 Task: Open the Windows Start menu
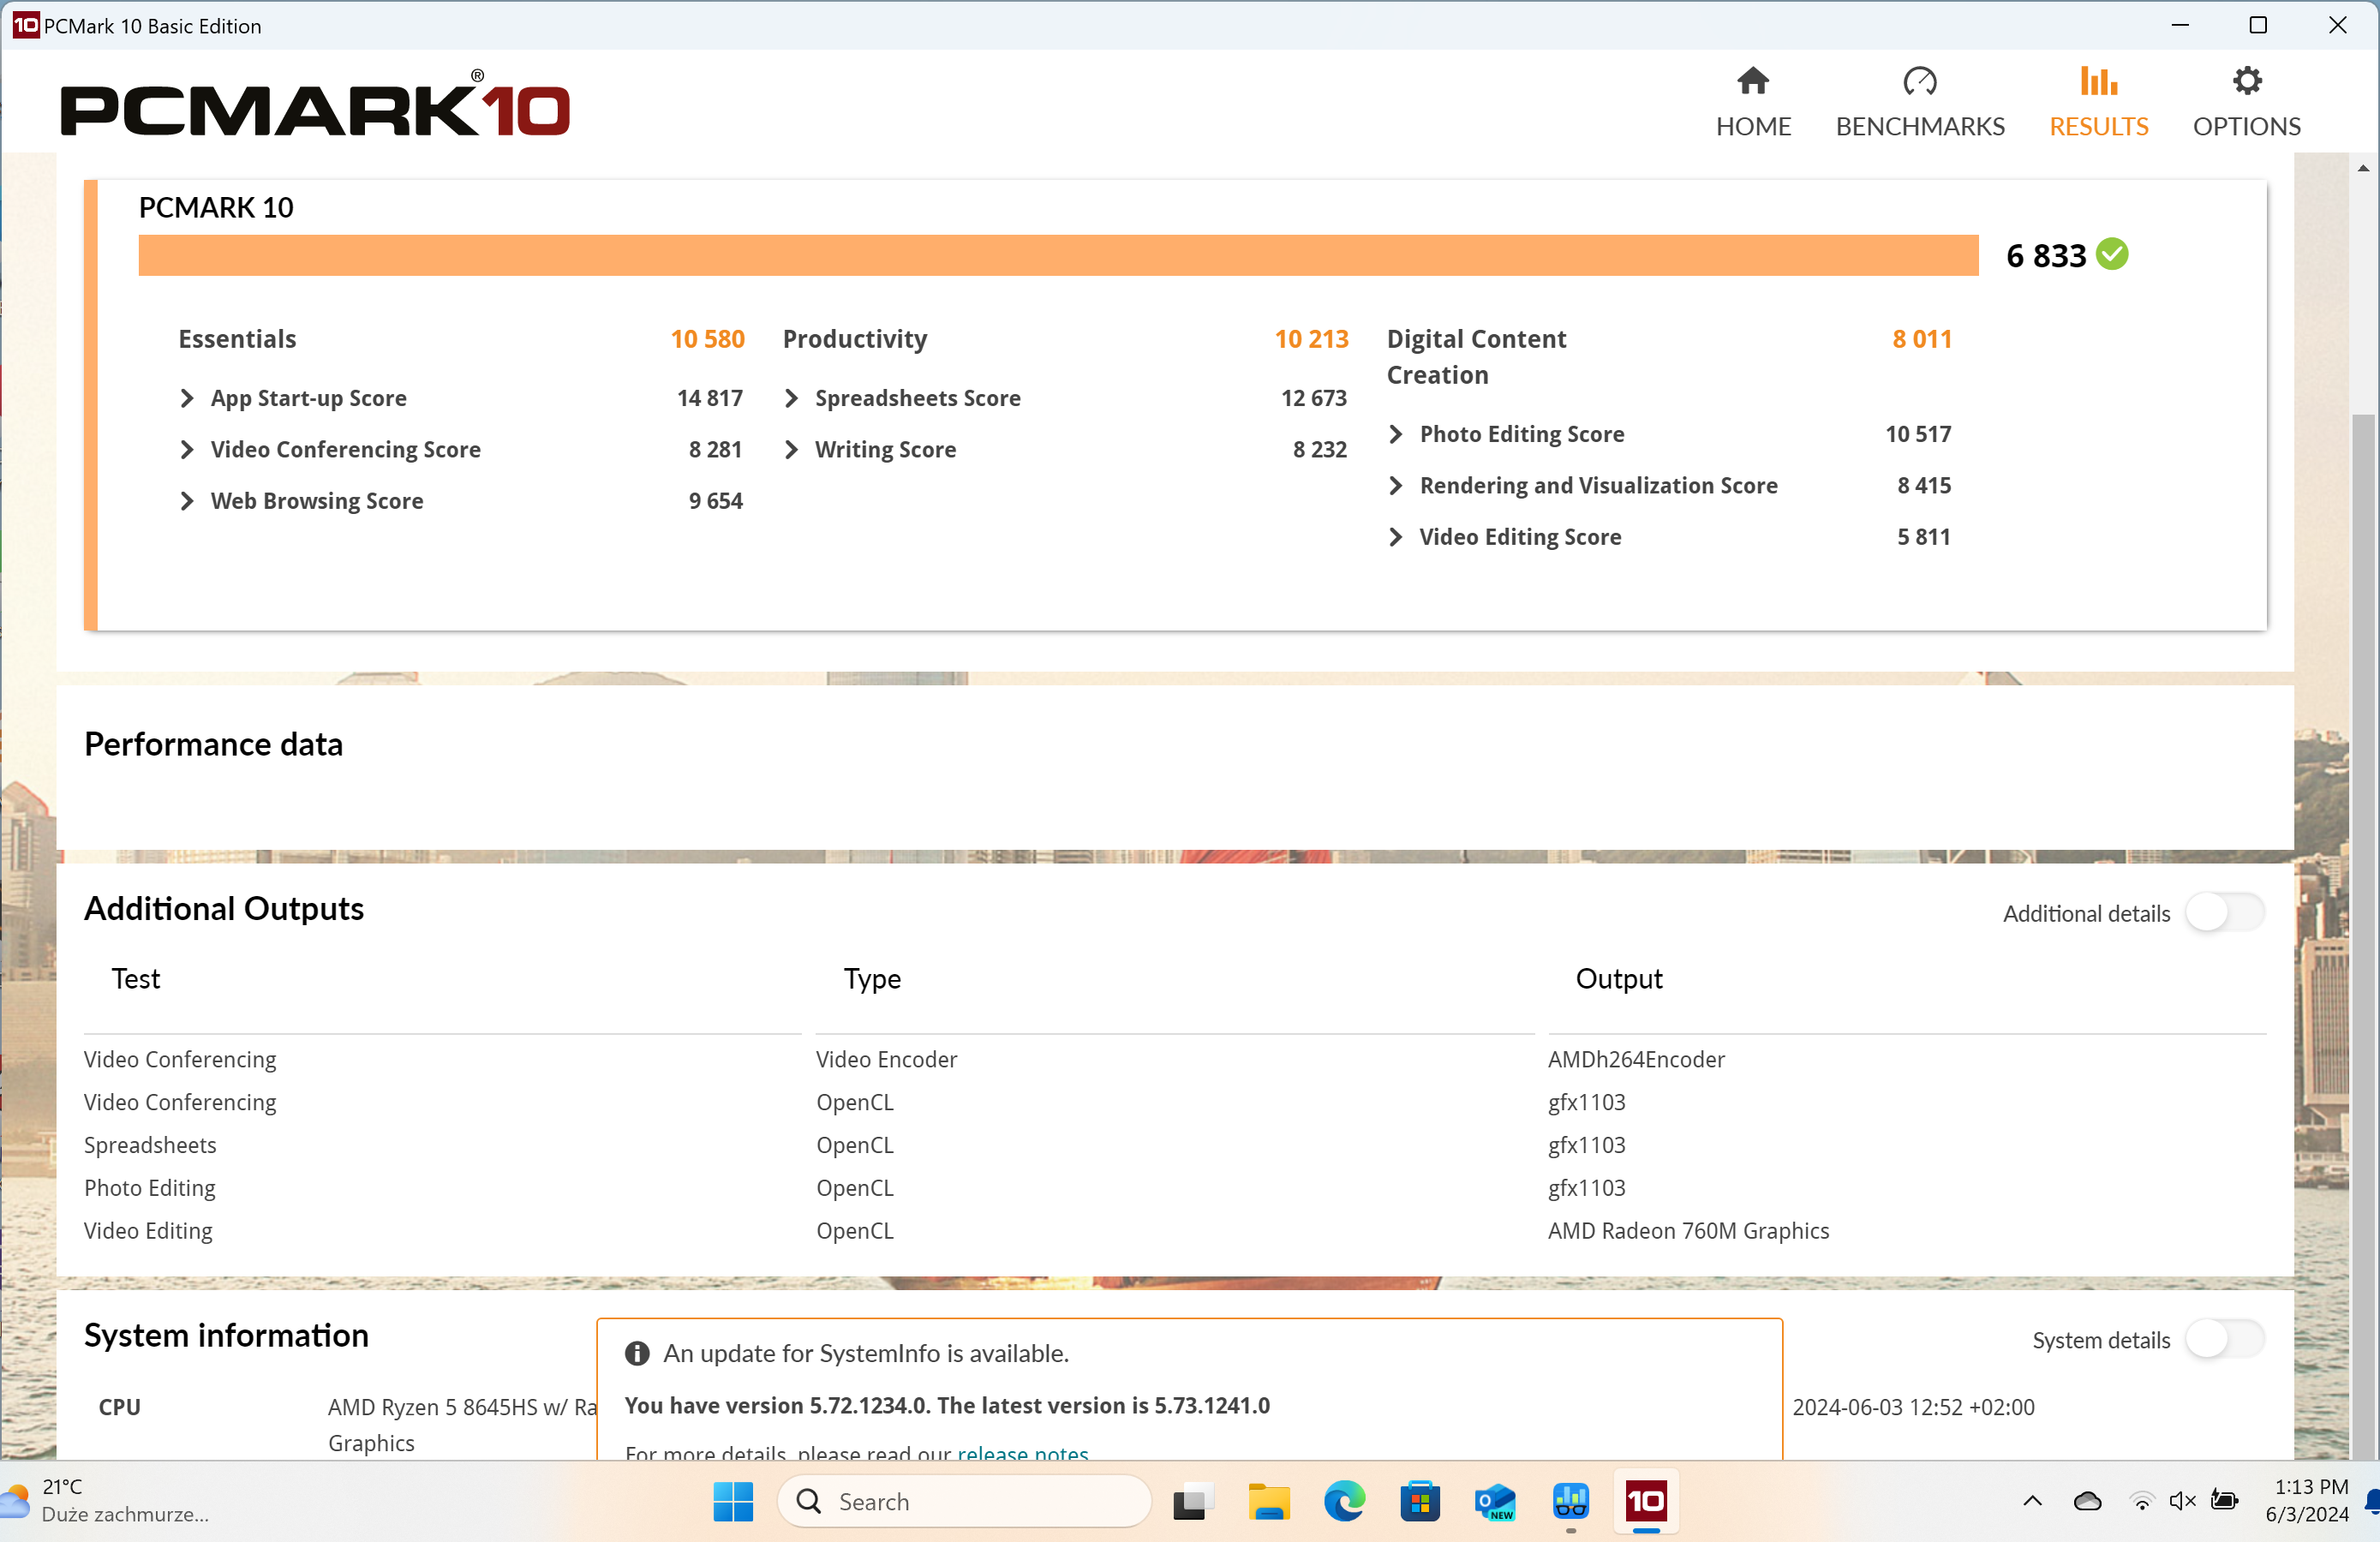coord(733,1501)
